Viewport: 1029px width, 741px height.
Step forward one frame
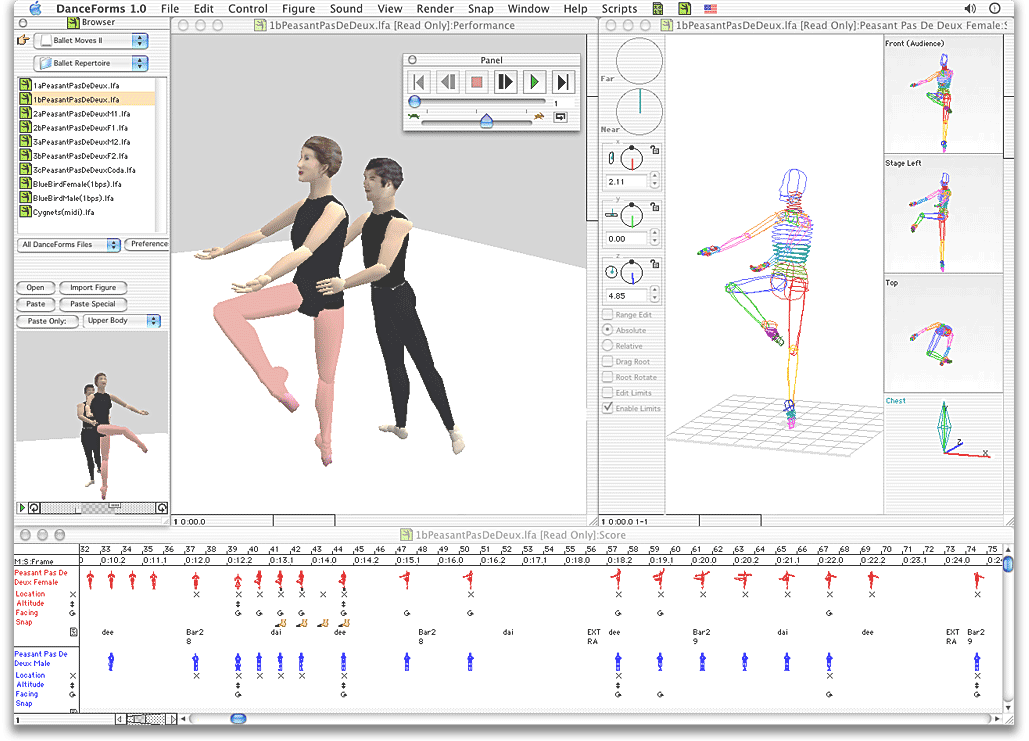[505, 82]
